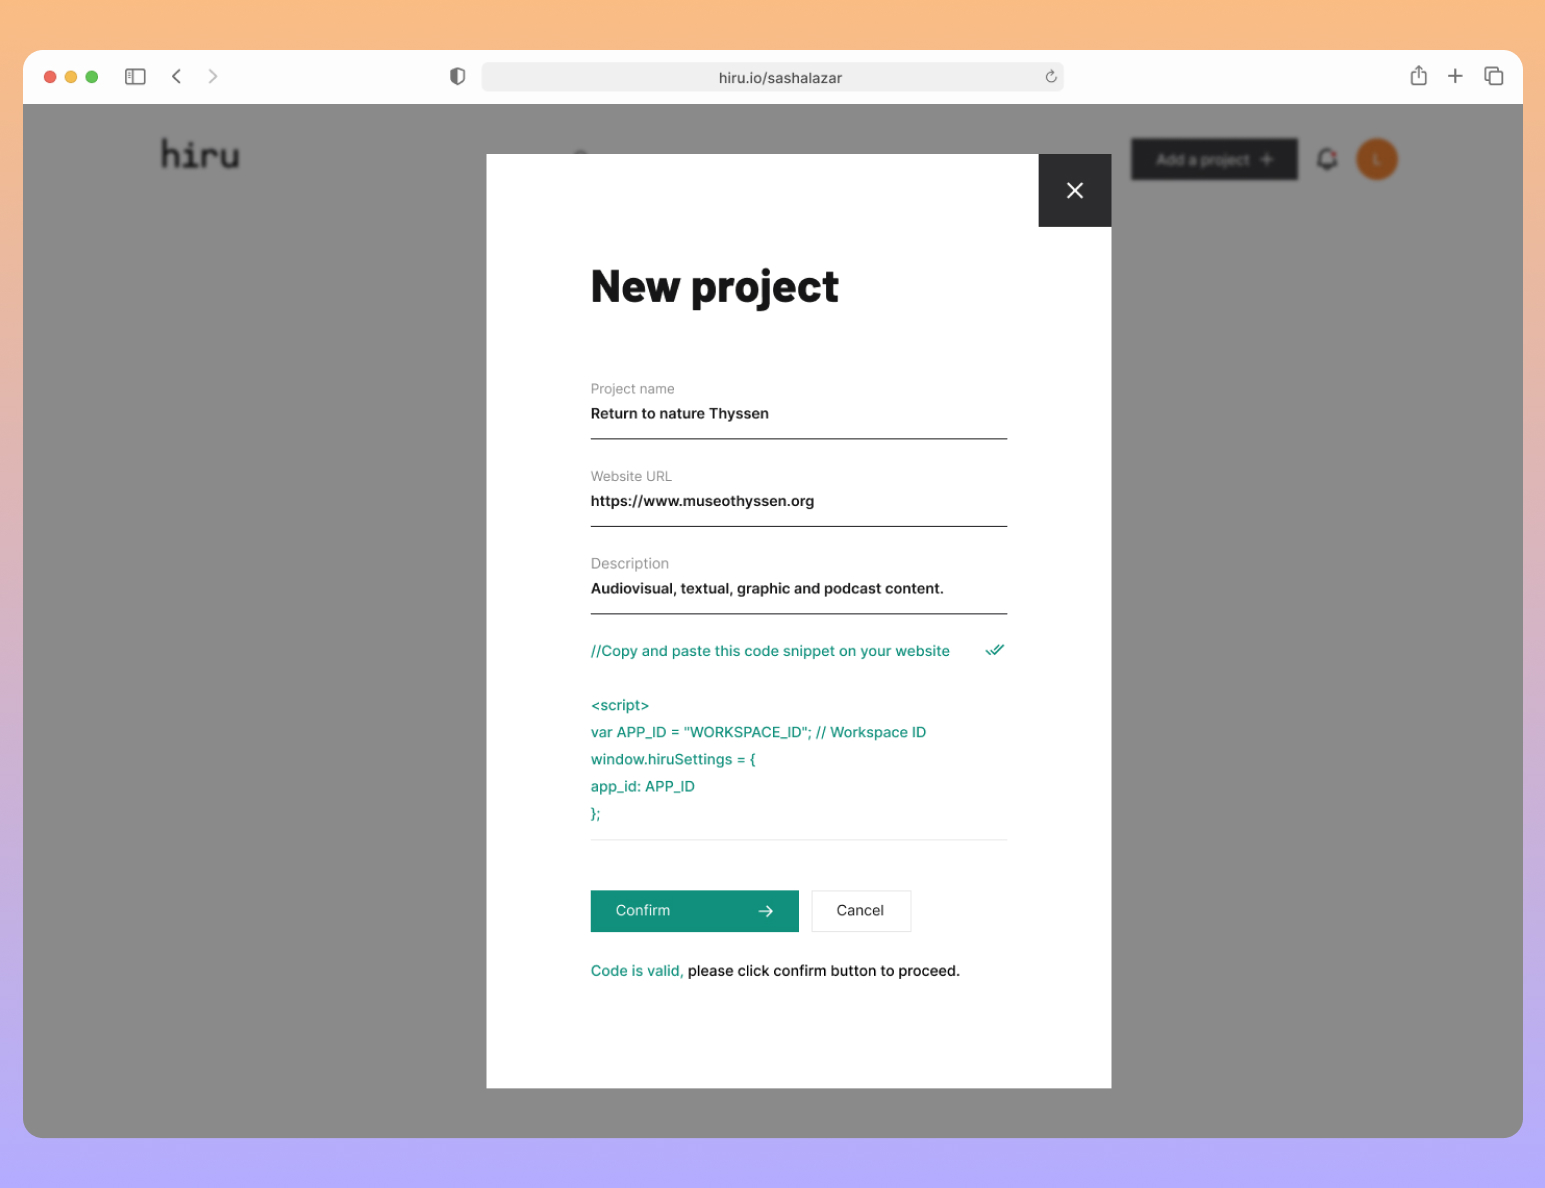Click the 'Code is valid,' message

point(636,970)
